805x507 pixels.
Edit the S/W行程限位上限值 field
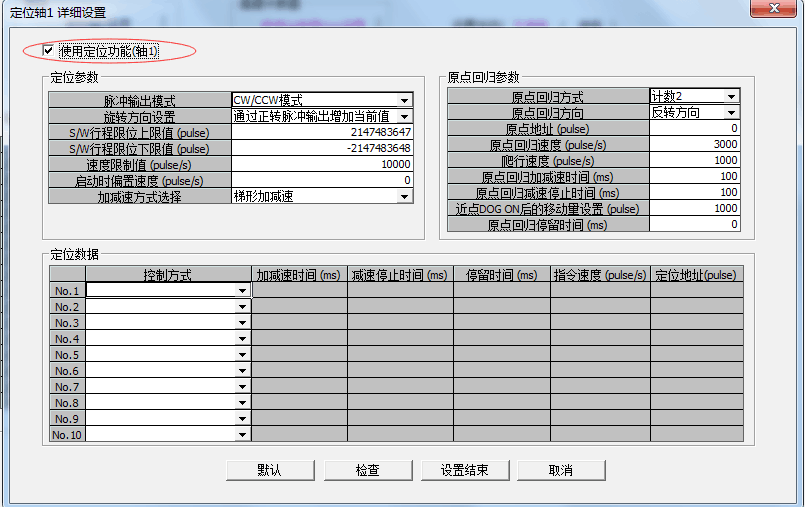(x=322, y=132)
